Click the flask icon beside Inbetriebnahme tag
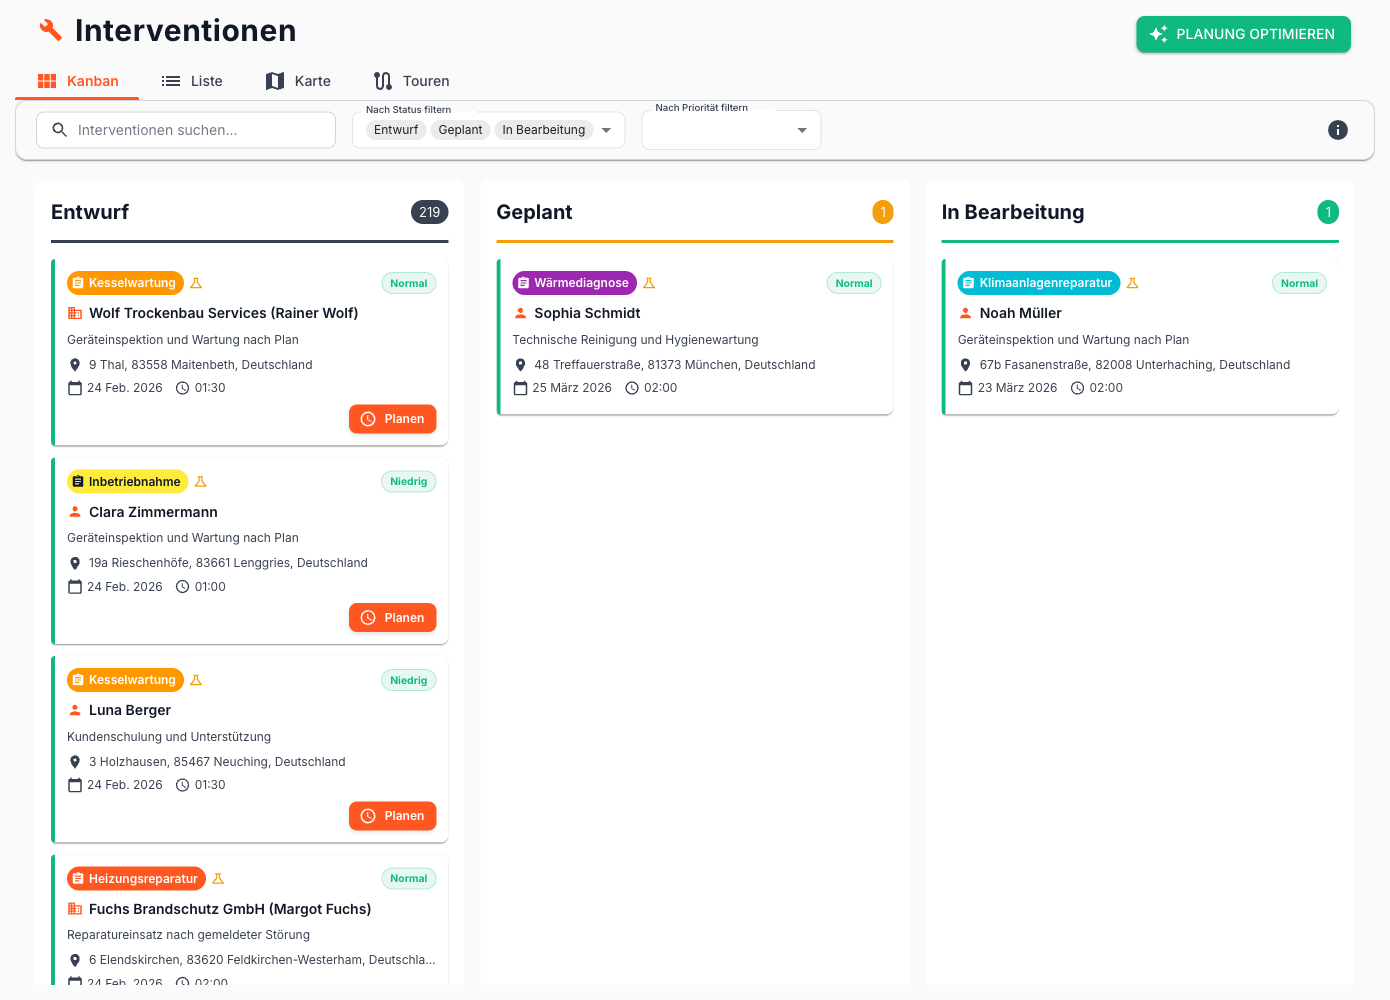The image size is (1390, 1000). coord(200,482)
